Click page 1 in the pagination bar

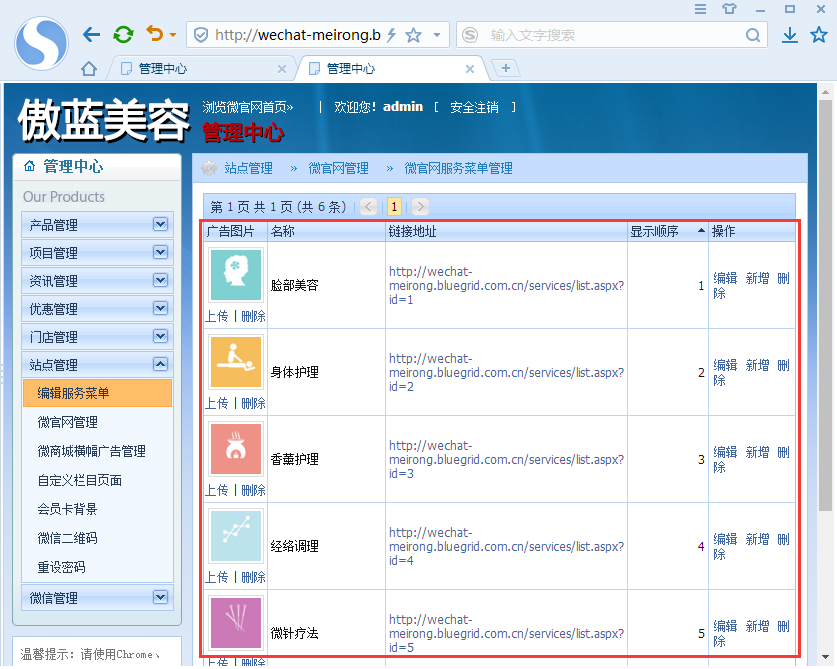coord(393,206)
